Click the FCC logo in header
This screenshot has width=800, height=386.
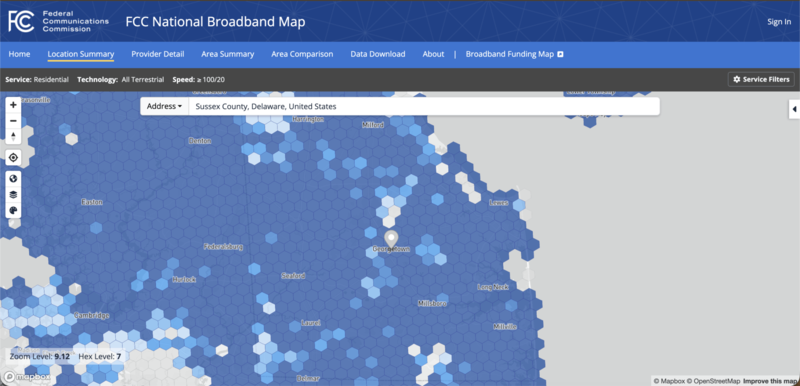click(21, 21)
